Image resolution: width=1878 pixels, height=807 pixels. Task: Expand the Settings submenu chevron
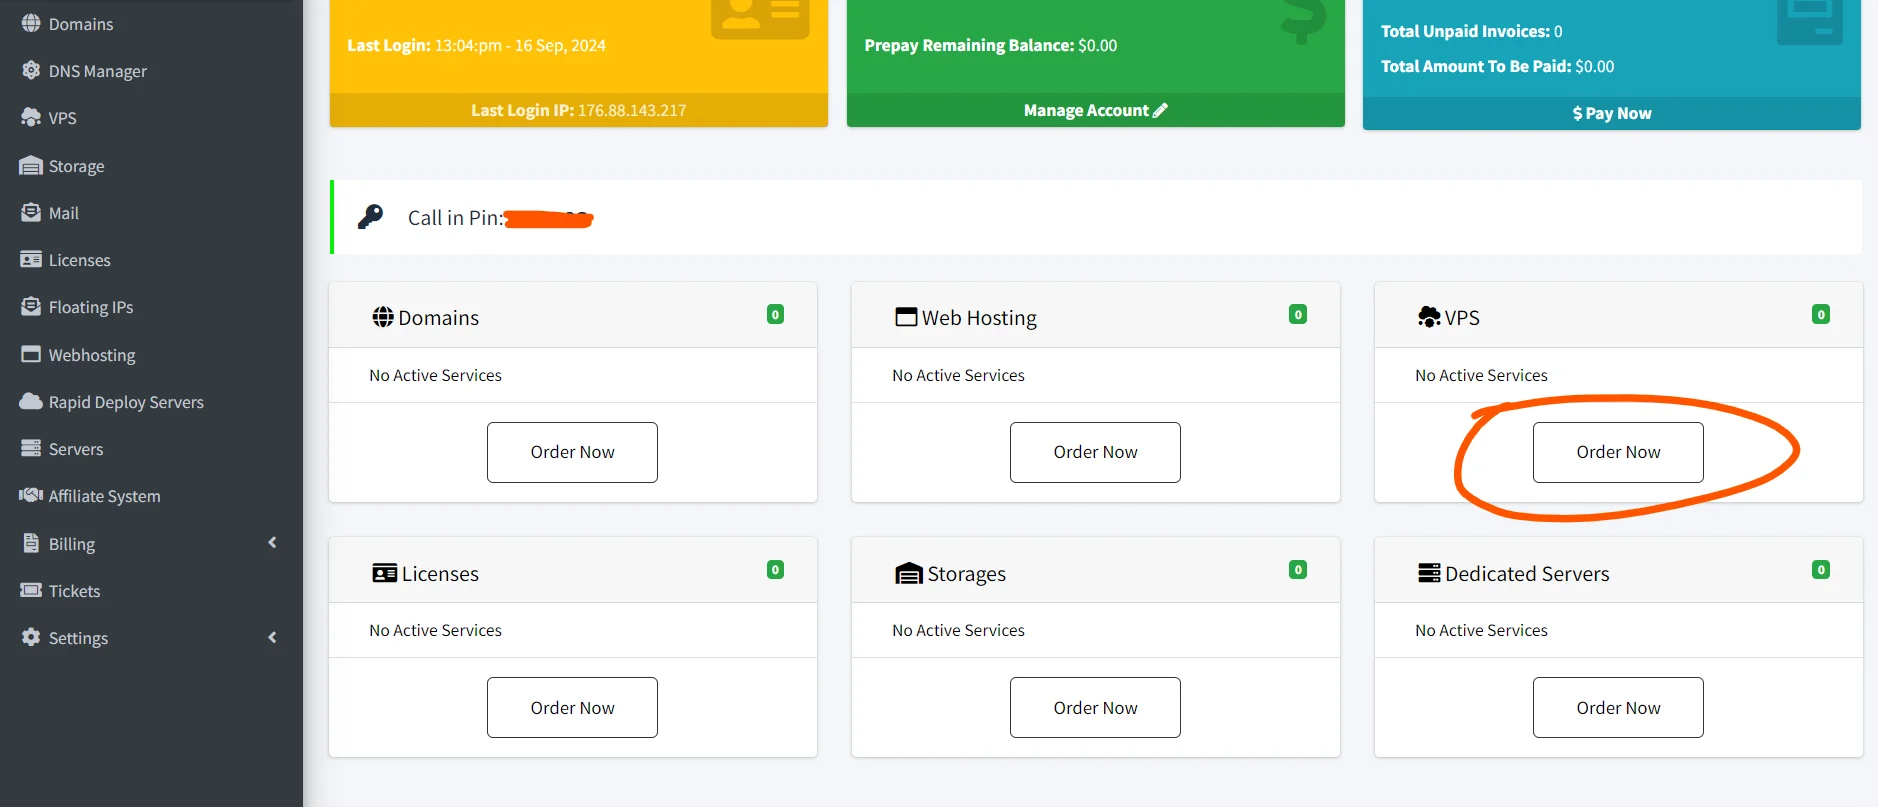tap(272, 638)
